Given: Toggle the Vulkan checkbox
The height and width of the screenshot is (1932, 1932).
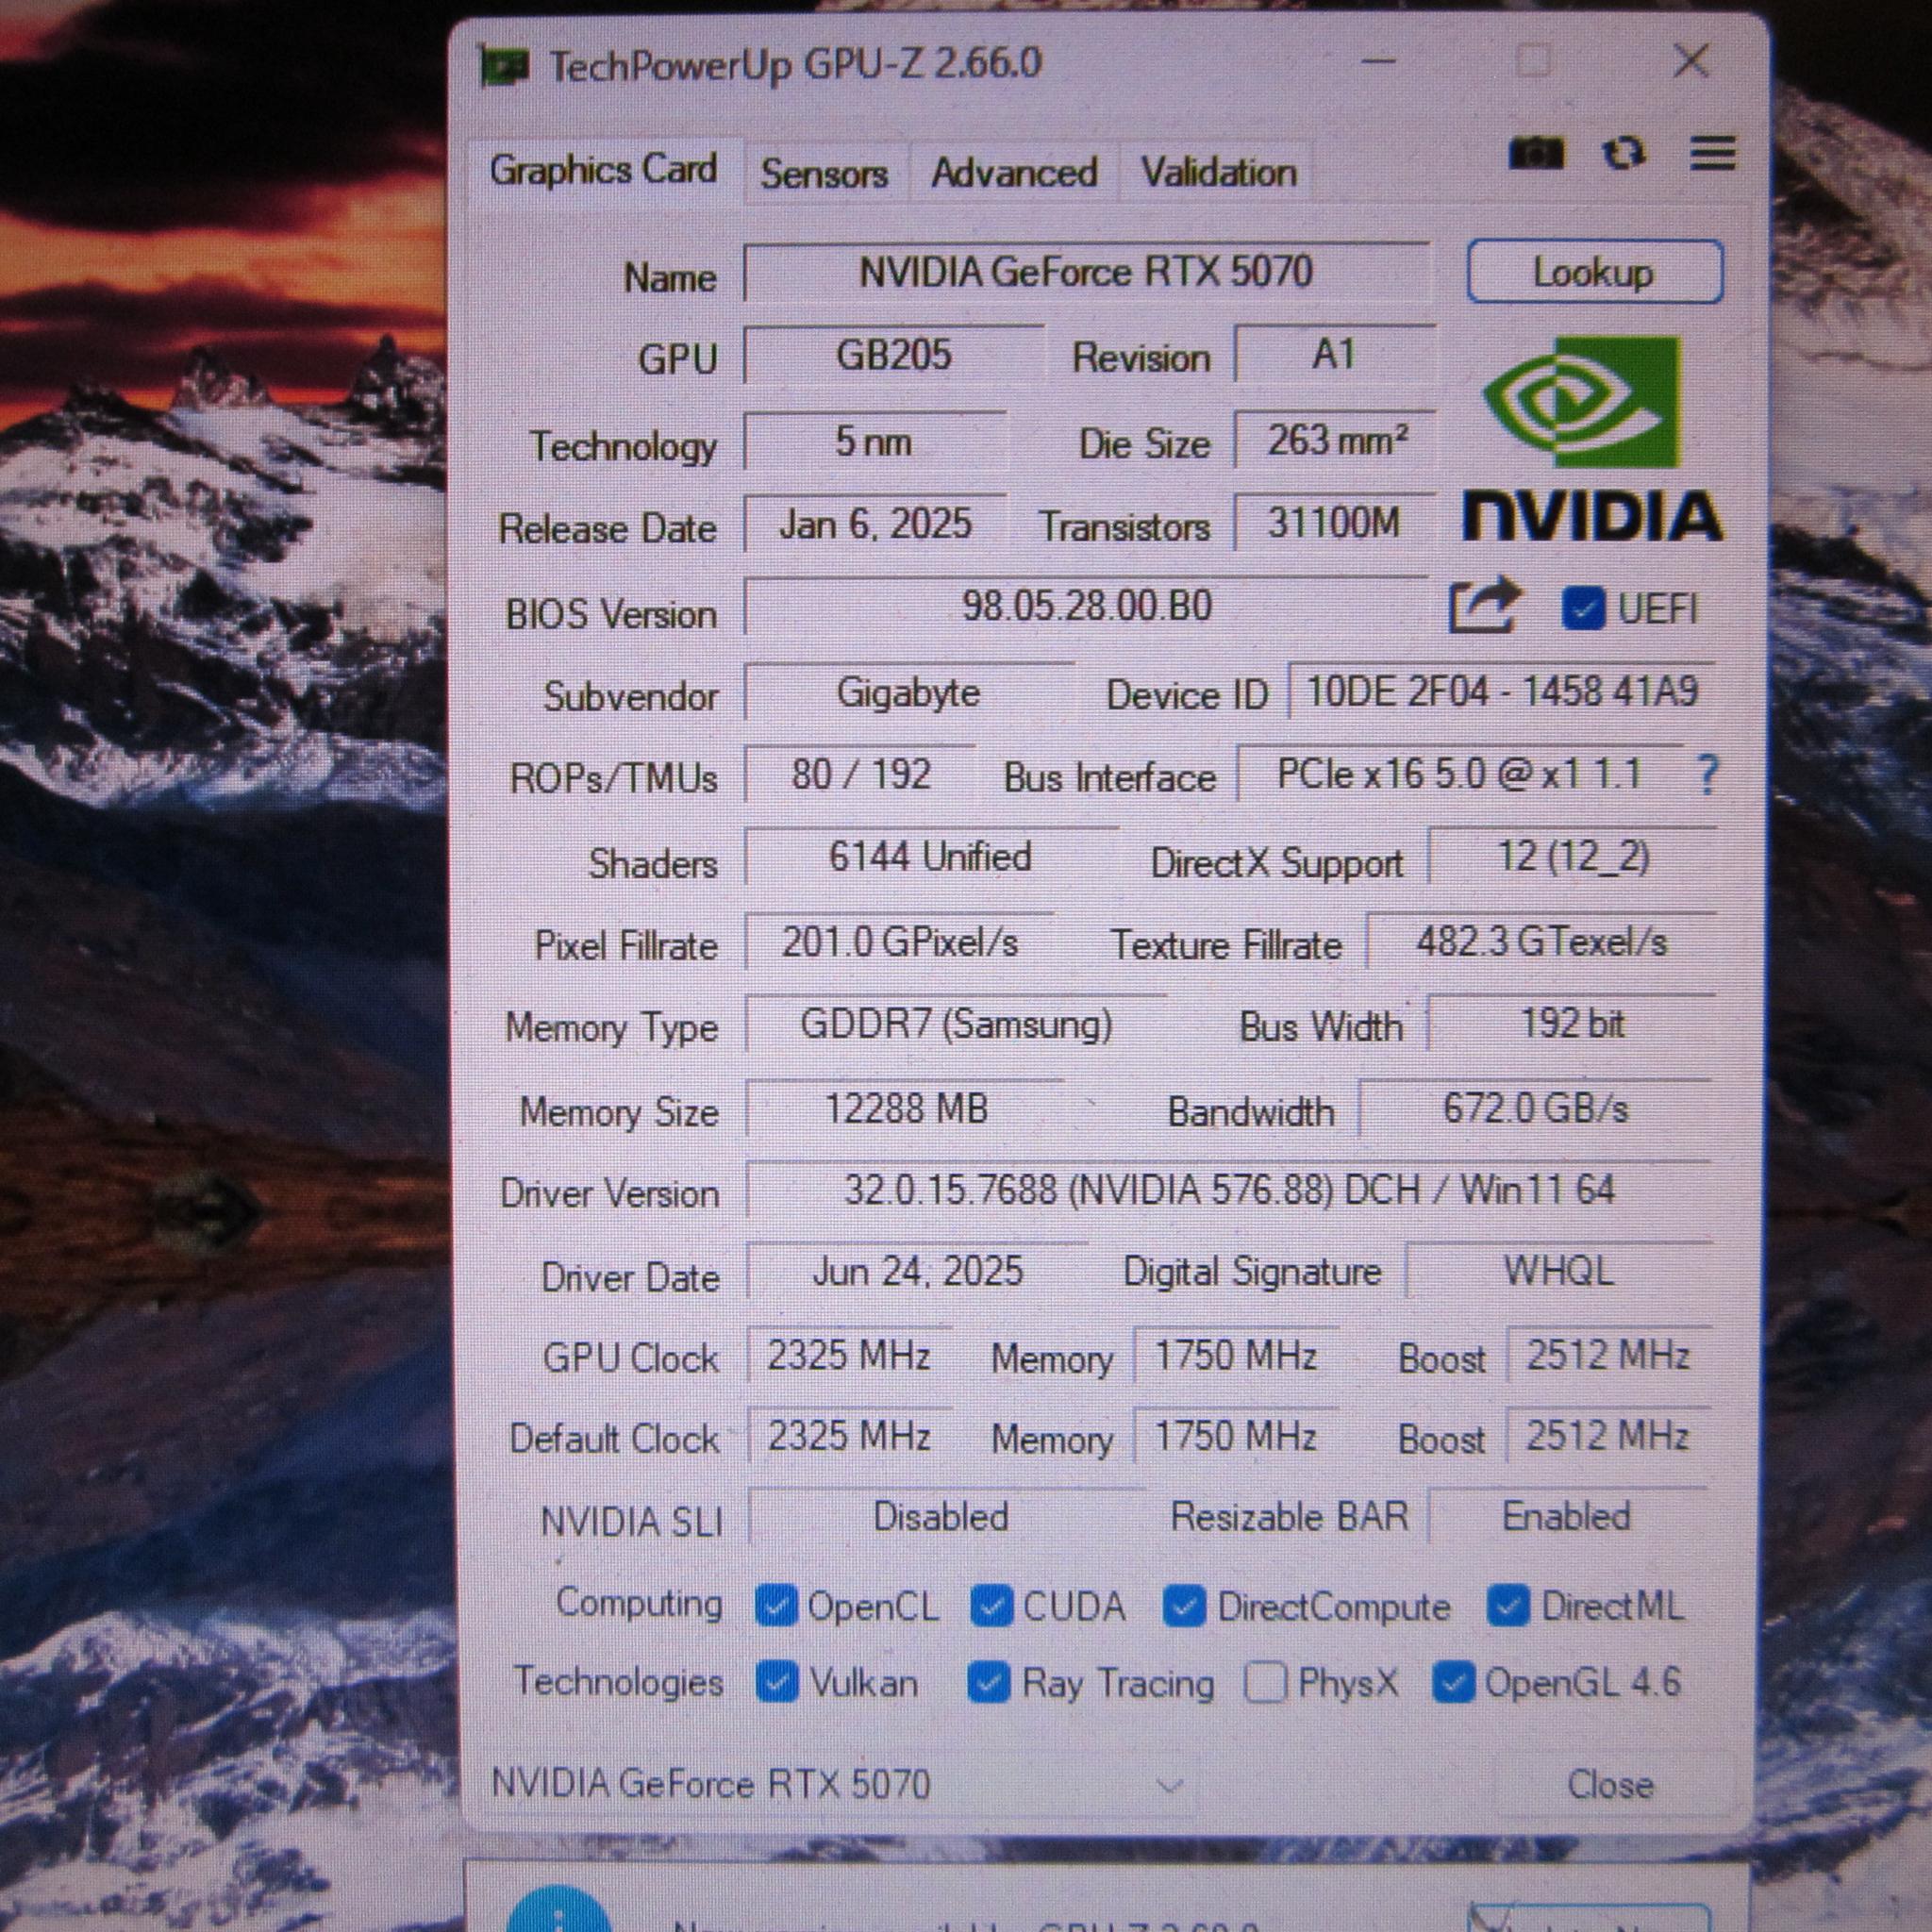Looking at the screenshot, I should coord(777,1682).
